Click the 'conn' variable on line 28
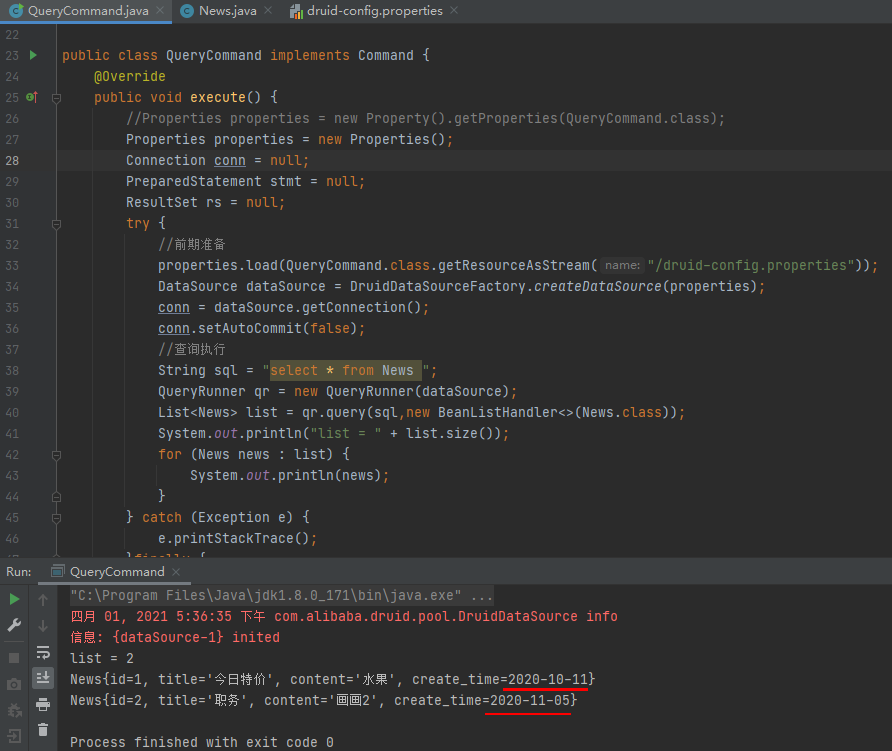The image size is (892, 751). click(230, 160)
